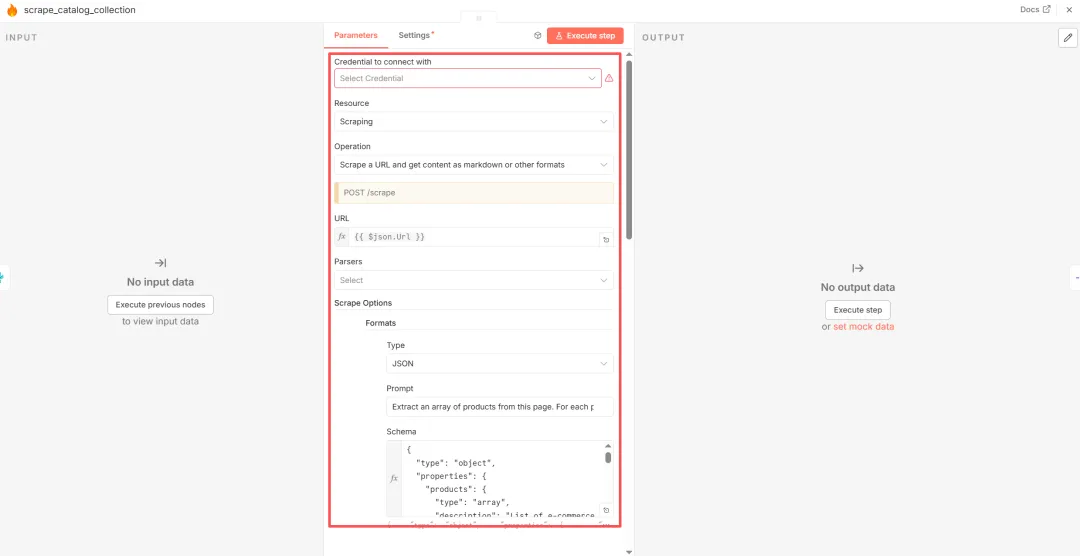Click the Schema editor scrollbar

click(608, 457)
